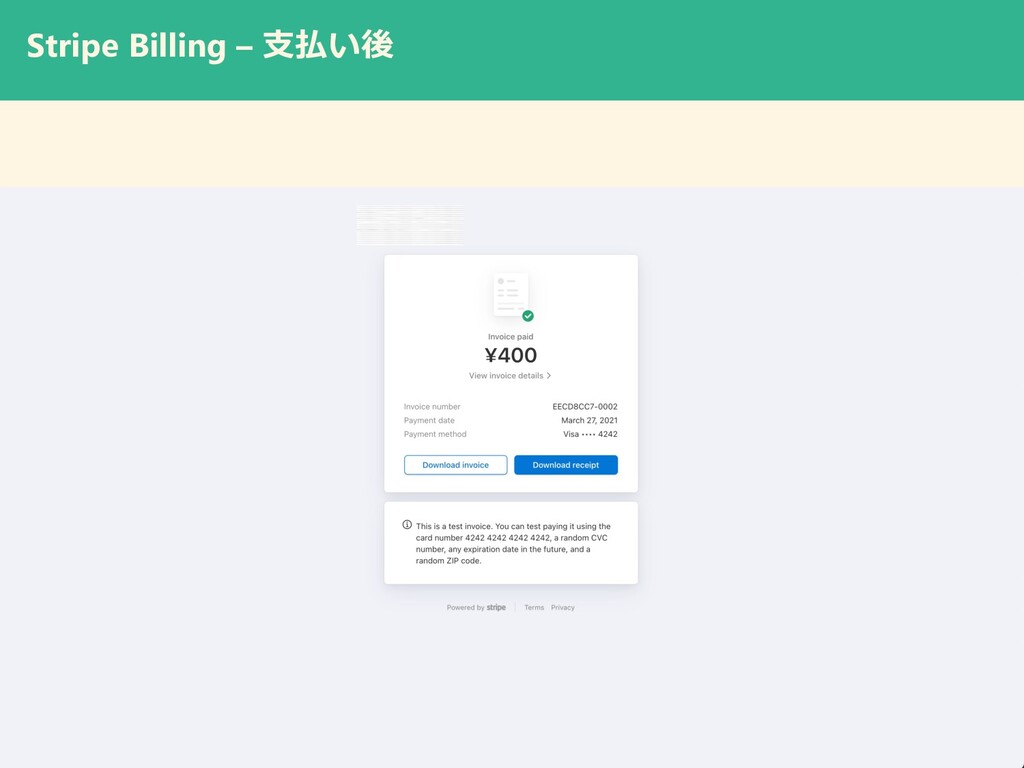This screenshot has width=1024, height=768.
Task: Click the Invoice paid status label
Action: tap(511, 337)
